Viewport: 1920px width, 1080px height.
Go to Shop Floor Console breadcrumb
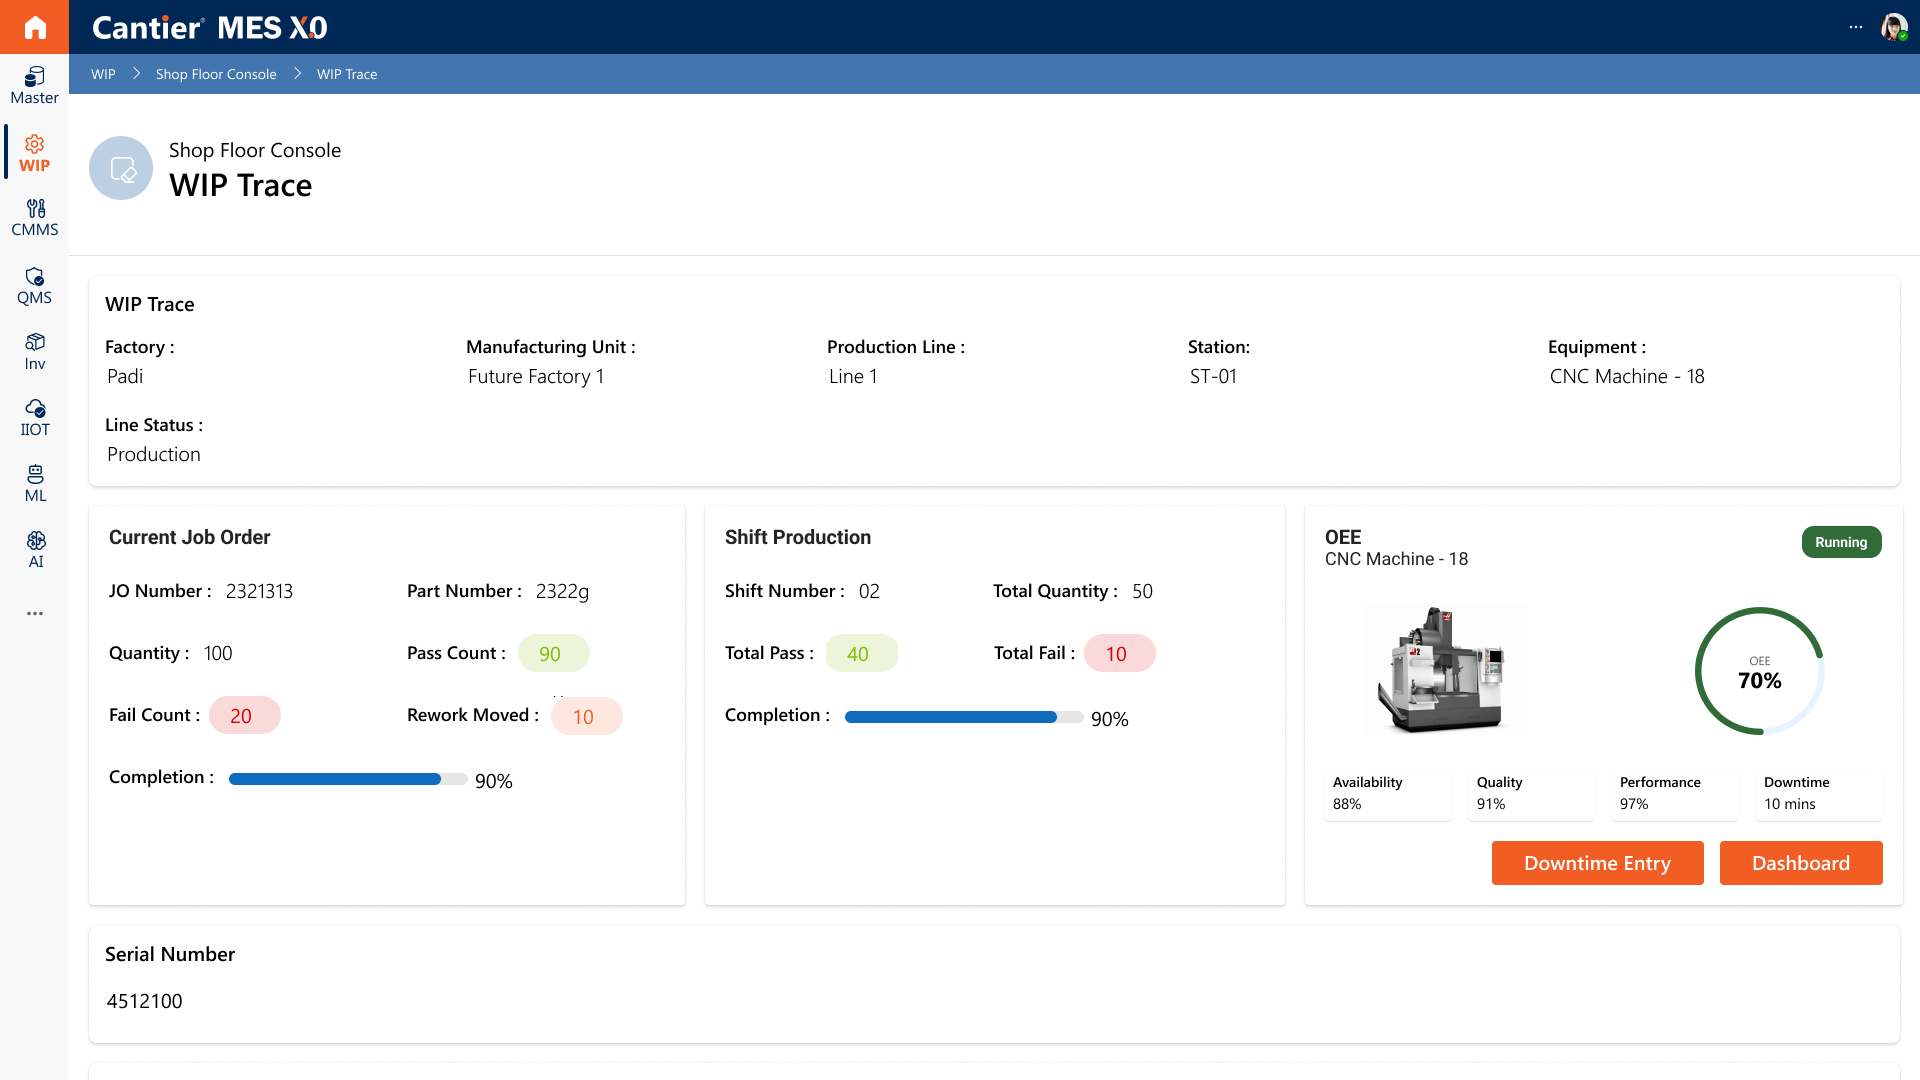tap(216, 74)
